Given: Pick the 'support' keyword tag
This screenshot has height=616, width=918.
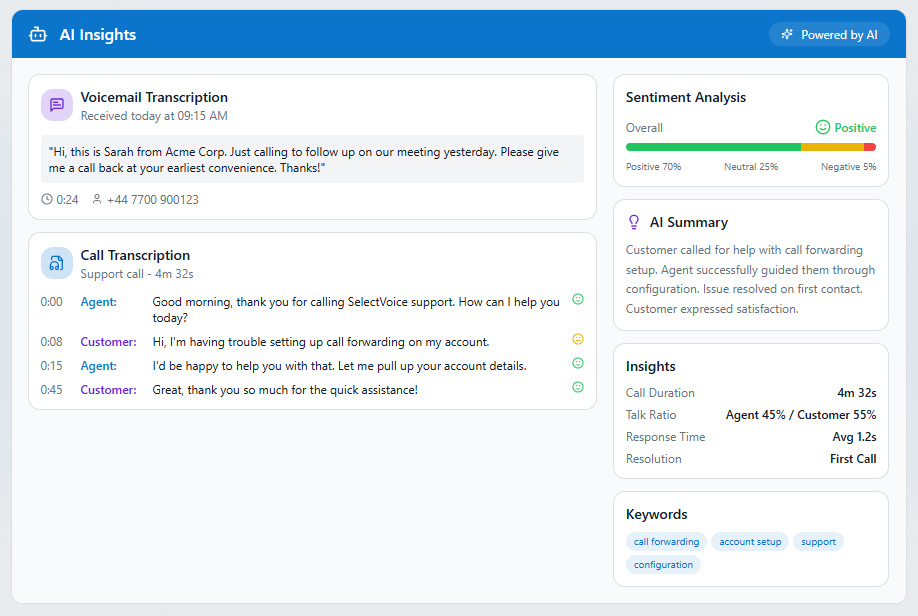Looking at the screenshot, I should coord(818,542).
